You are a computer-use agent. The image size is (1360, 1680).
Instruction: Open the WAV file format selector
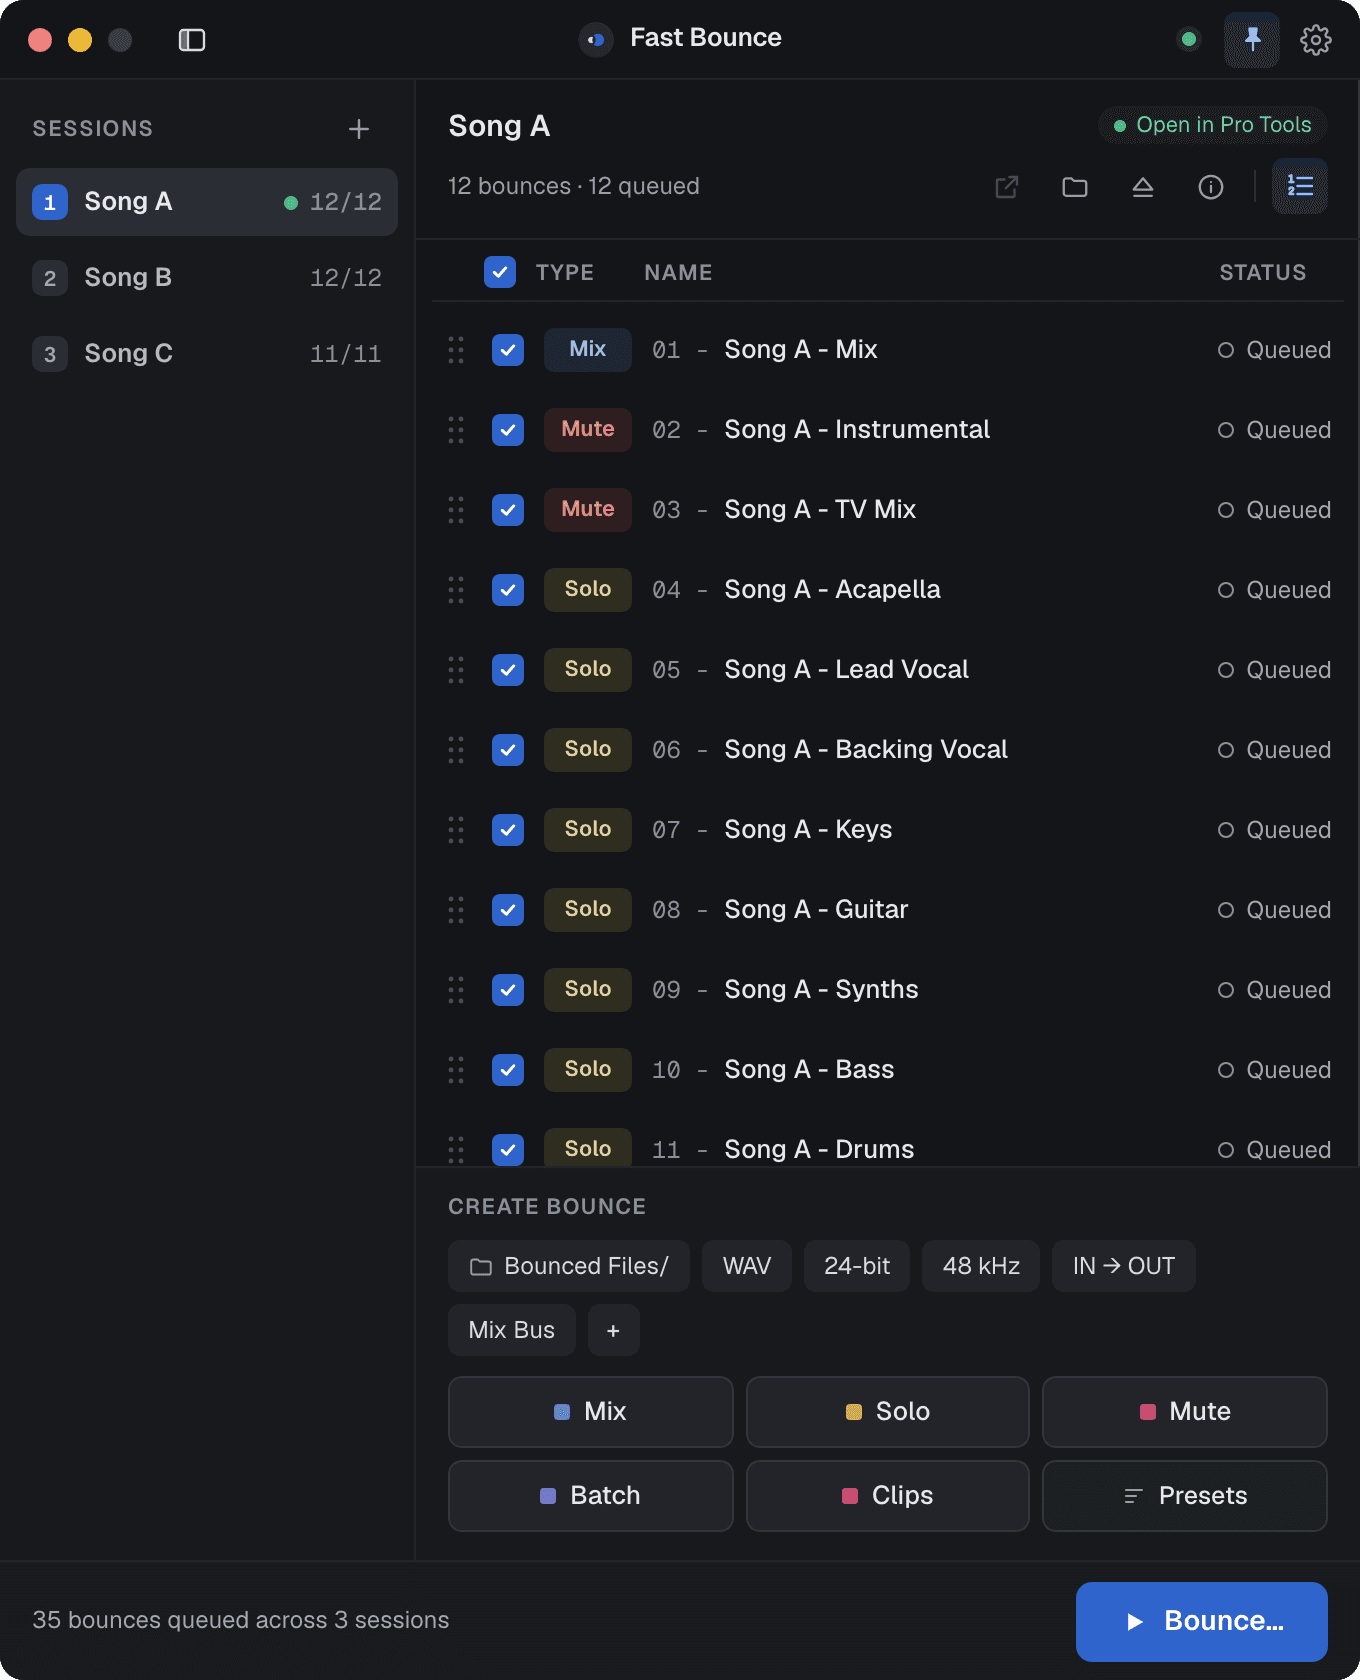pos(747,1266)
